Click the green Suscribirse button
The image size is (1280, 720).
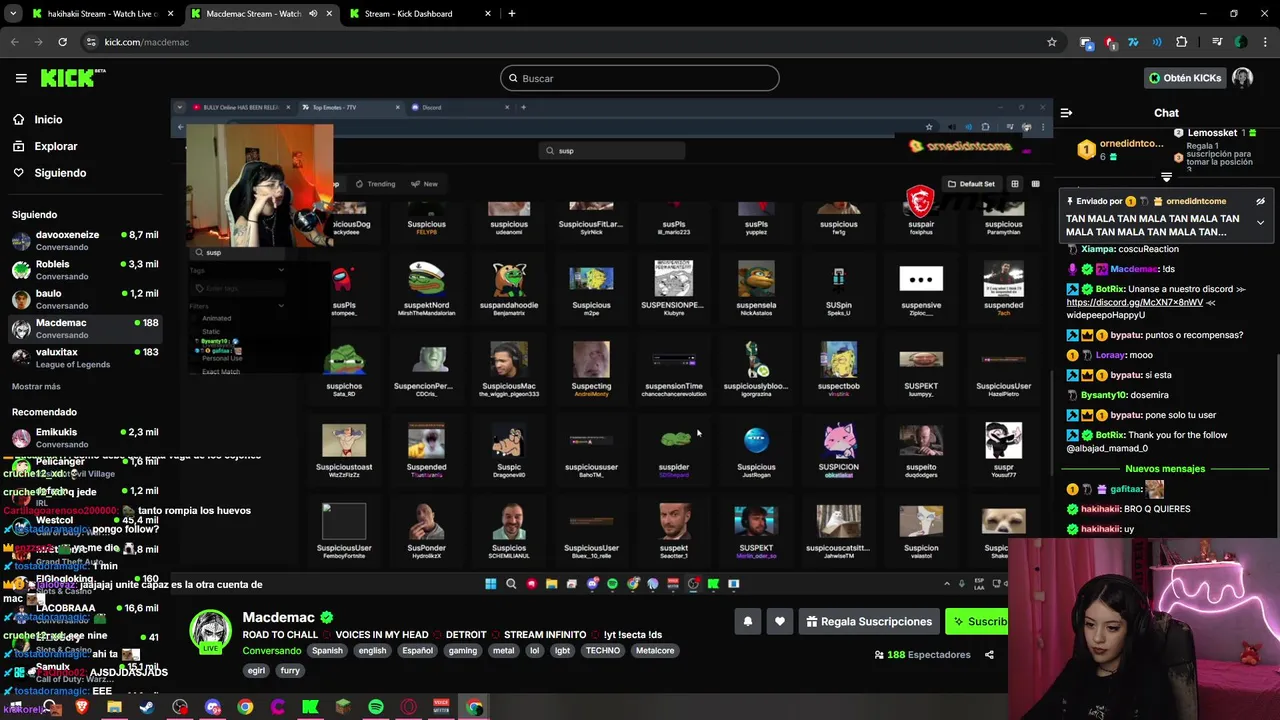coord(978,622)
